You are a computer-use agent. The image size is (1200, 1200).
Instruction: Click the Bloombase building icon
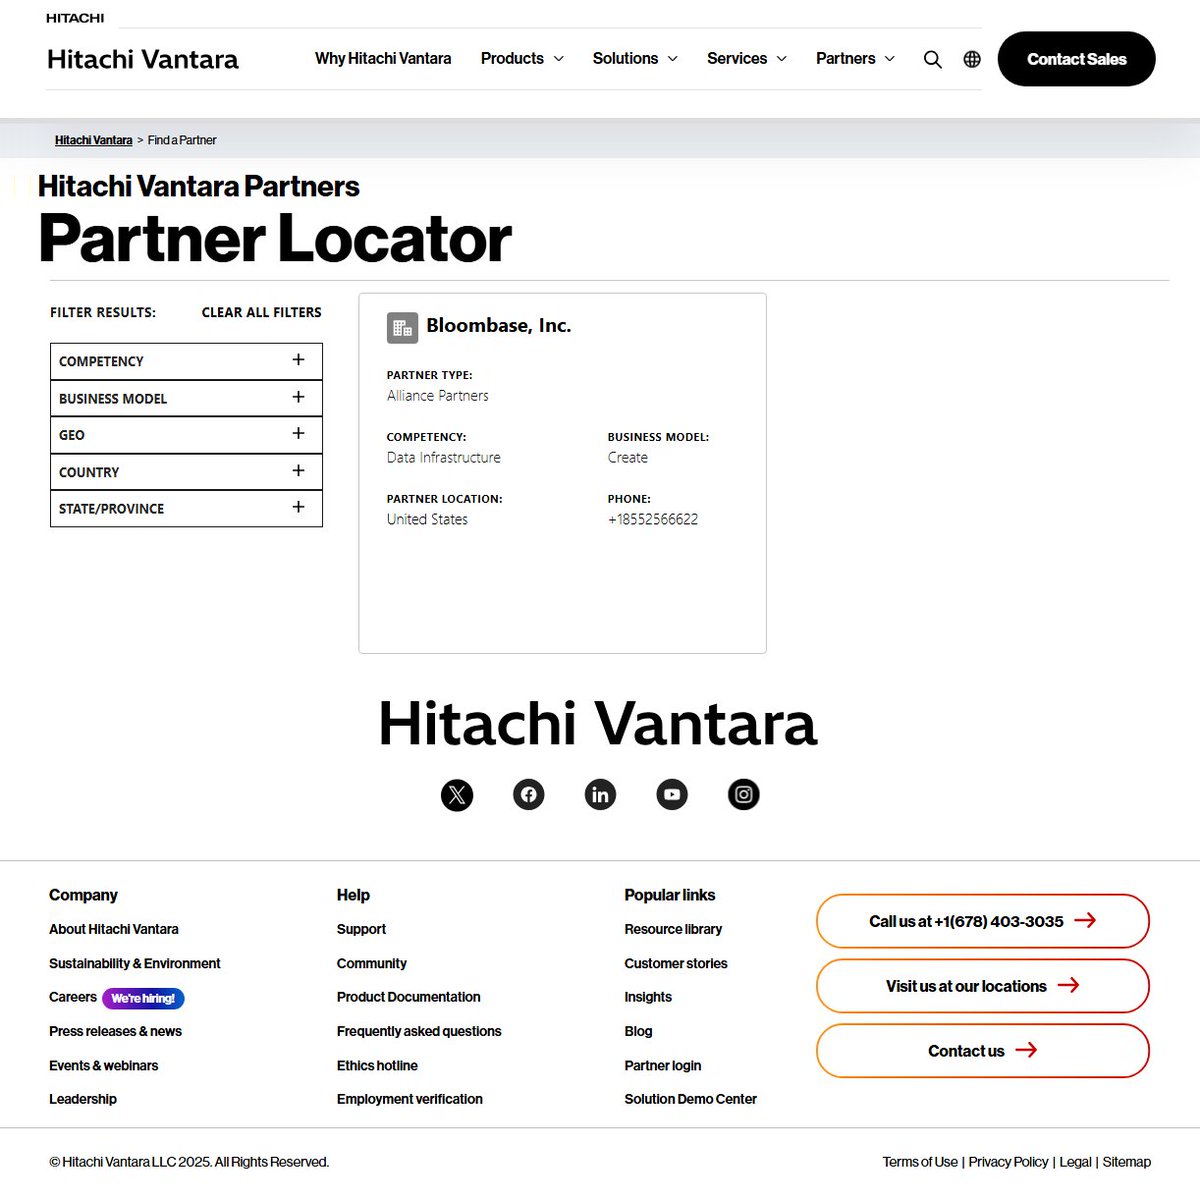tap(402, 327)
